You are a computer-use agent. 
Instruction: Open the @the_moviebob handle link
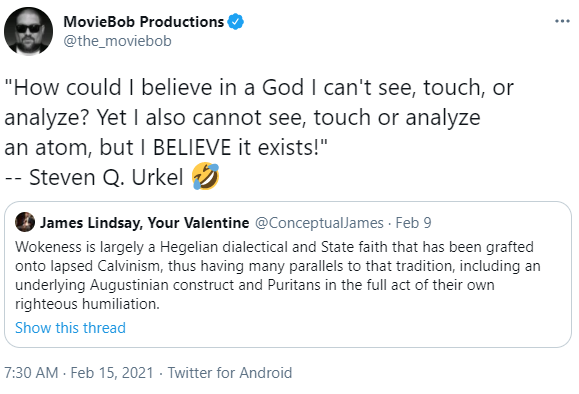(x=117, y=41)
